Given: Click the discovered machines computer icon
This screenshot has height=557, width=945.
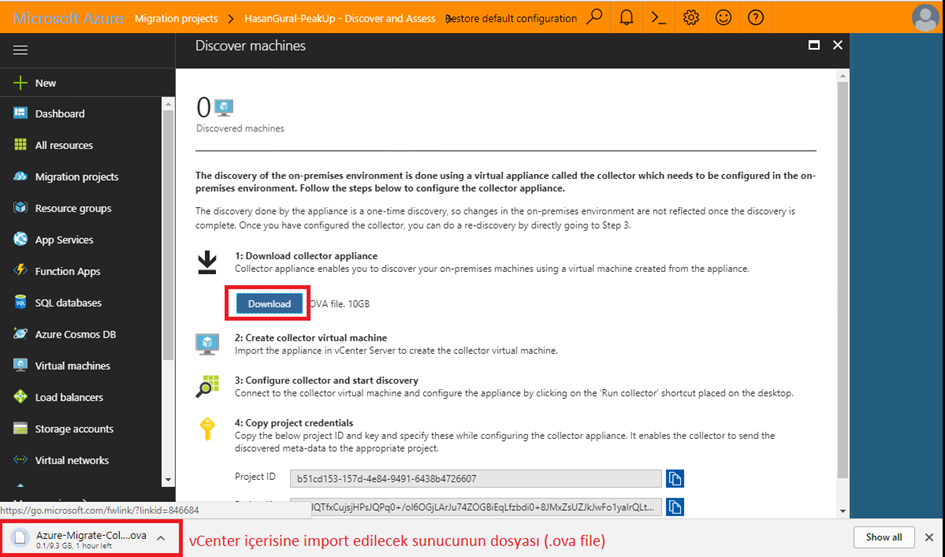Looking at the screenshot, I should (x=224, y=108).
